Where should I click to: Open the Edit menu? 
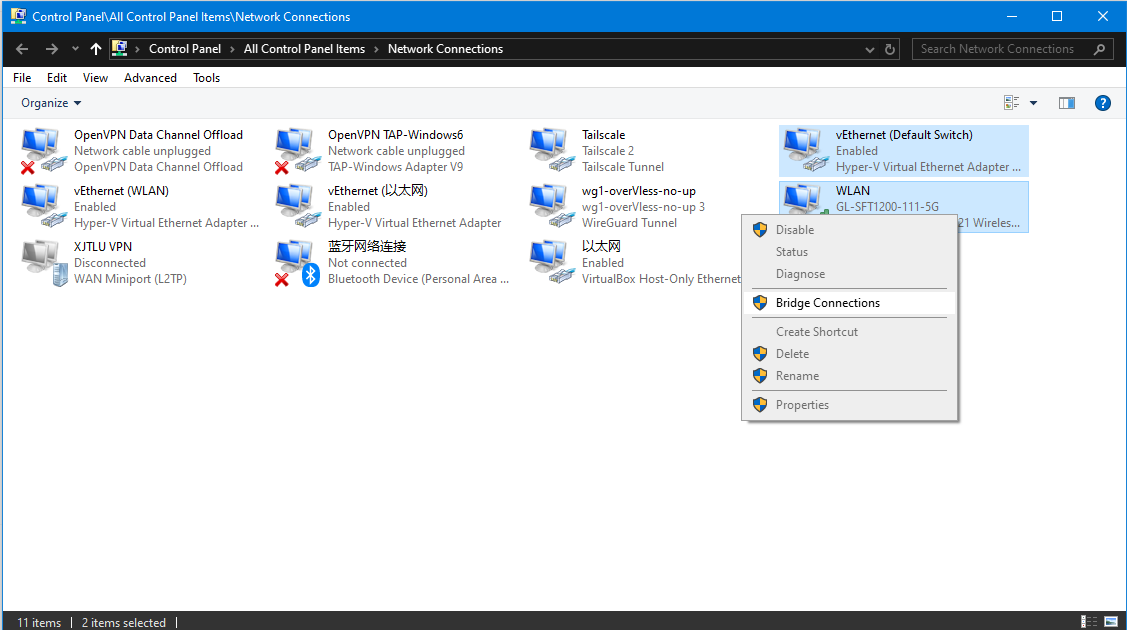point(57,78)
